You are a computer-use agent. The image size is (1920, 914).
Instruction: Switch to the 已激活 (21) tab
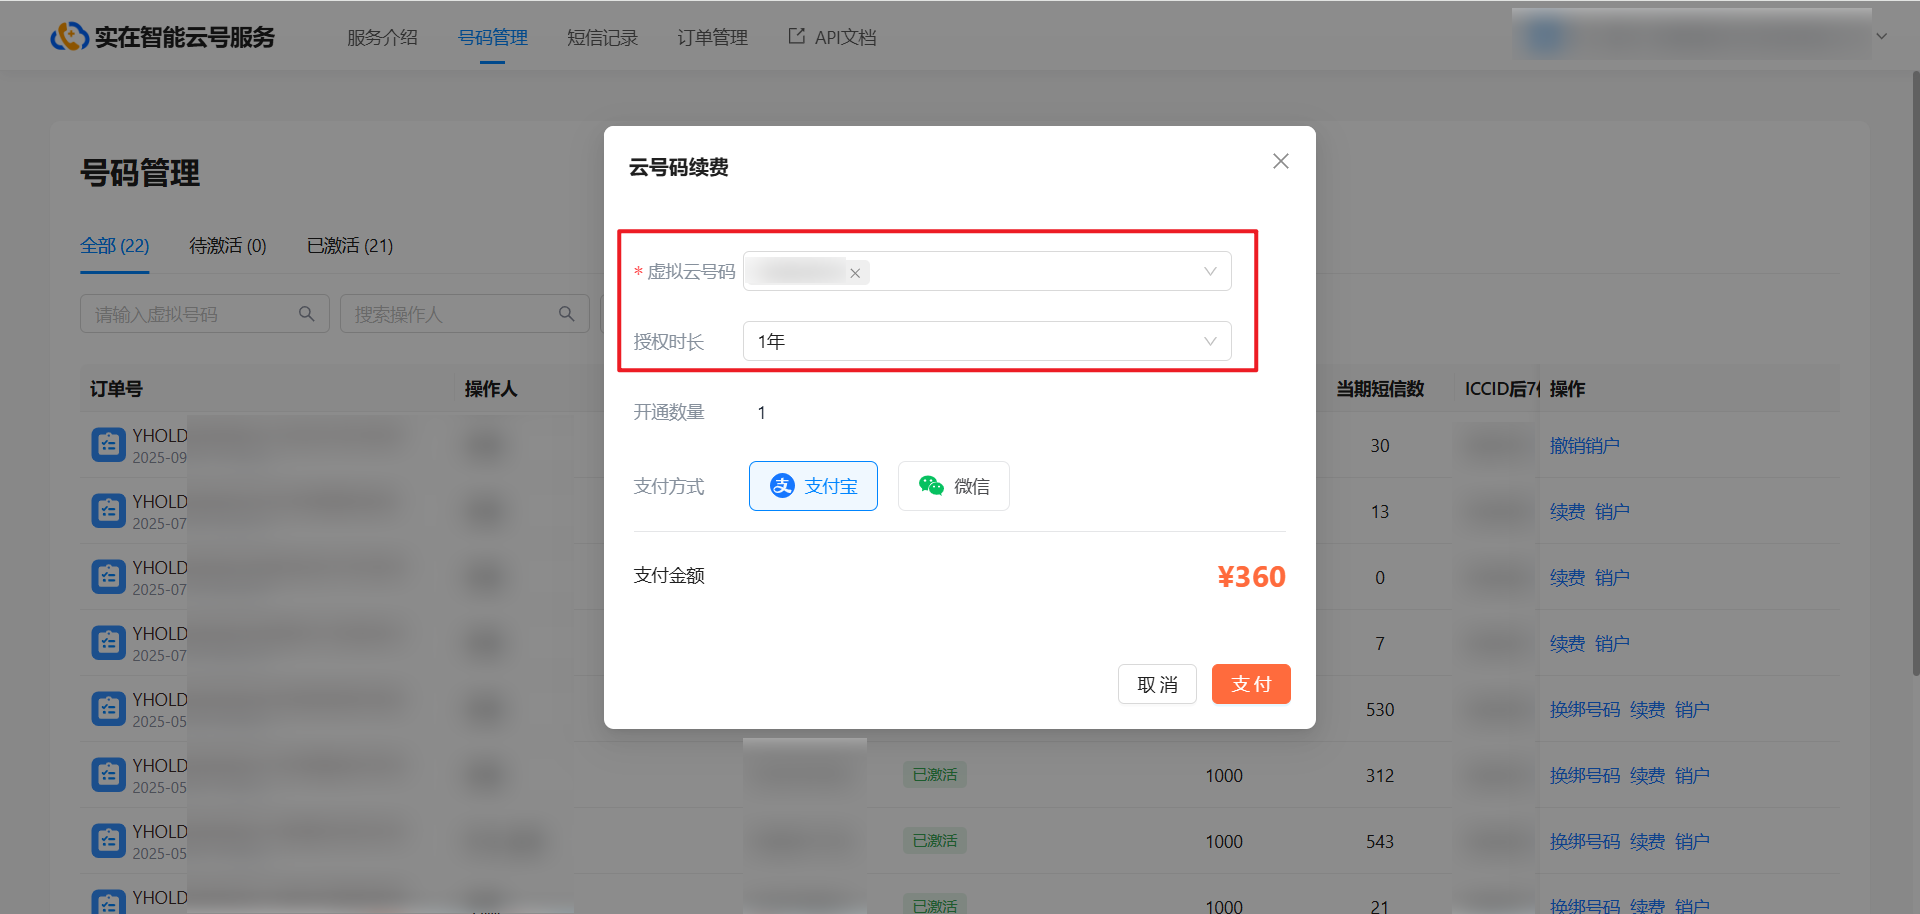[349, 246]
